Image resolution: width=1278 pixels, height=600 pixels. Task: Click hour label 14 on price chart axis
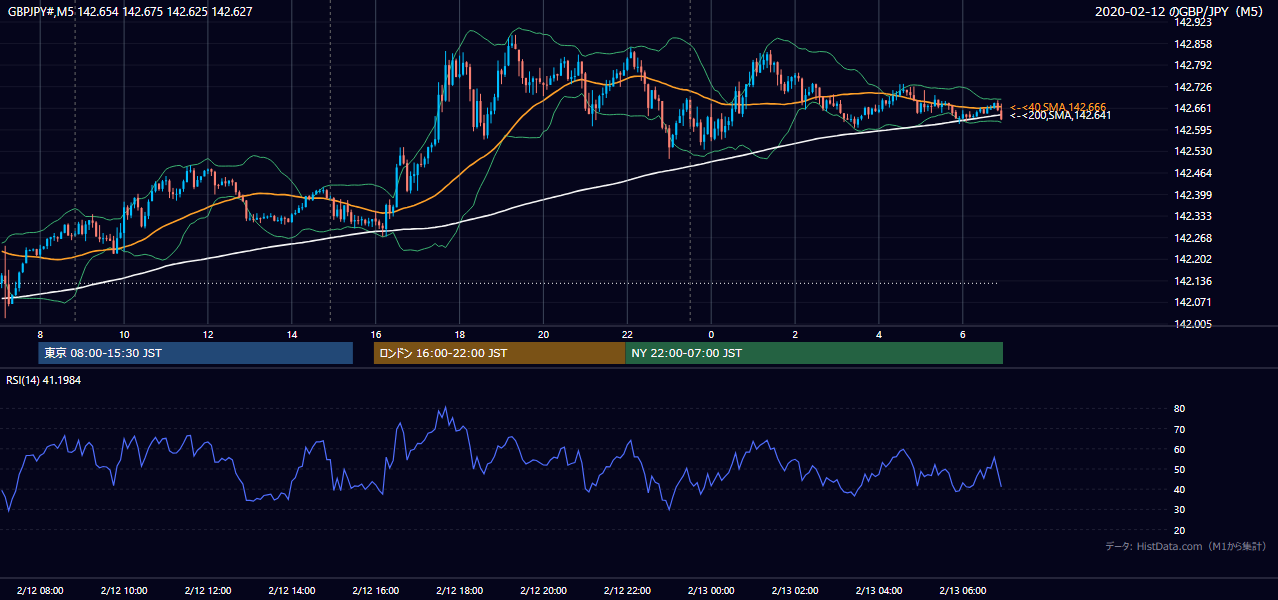pos(291,334)
